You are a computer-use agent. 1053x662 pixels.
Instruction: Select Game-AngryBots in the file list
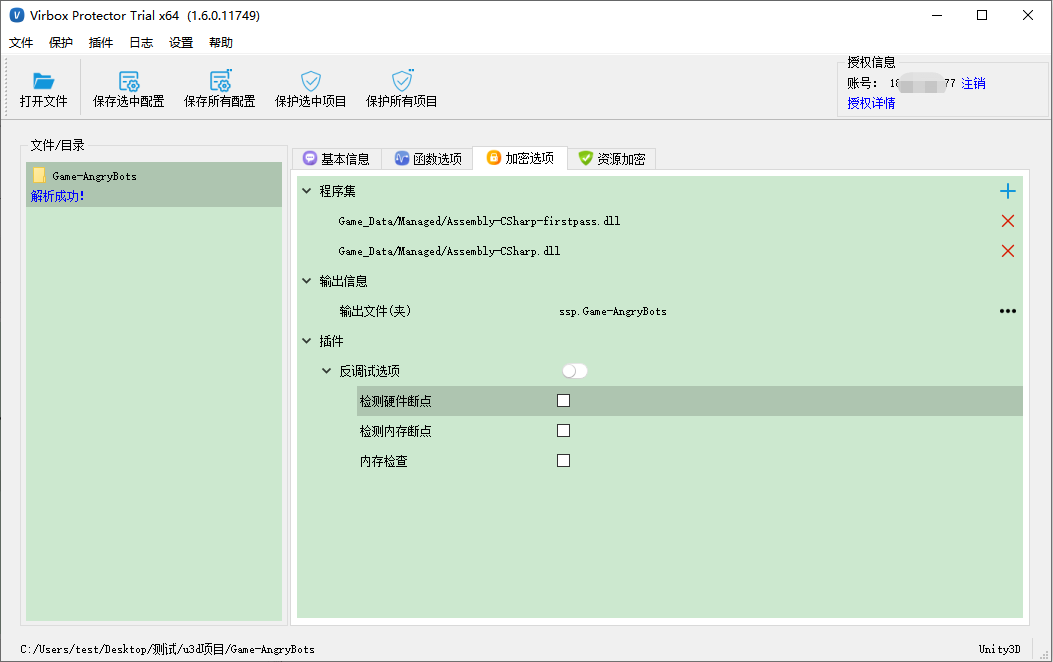click(154, 184)
